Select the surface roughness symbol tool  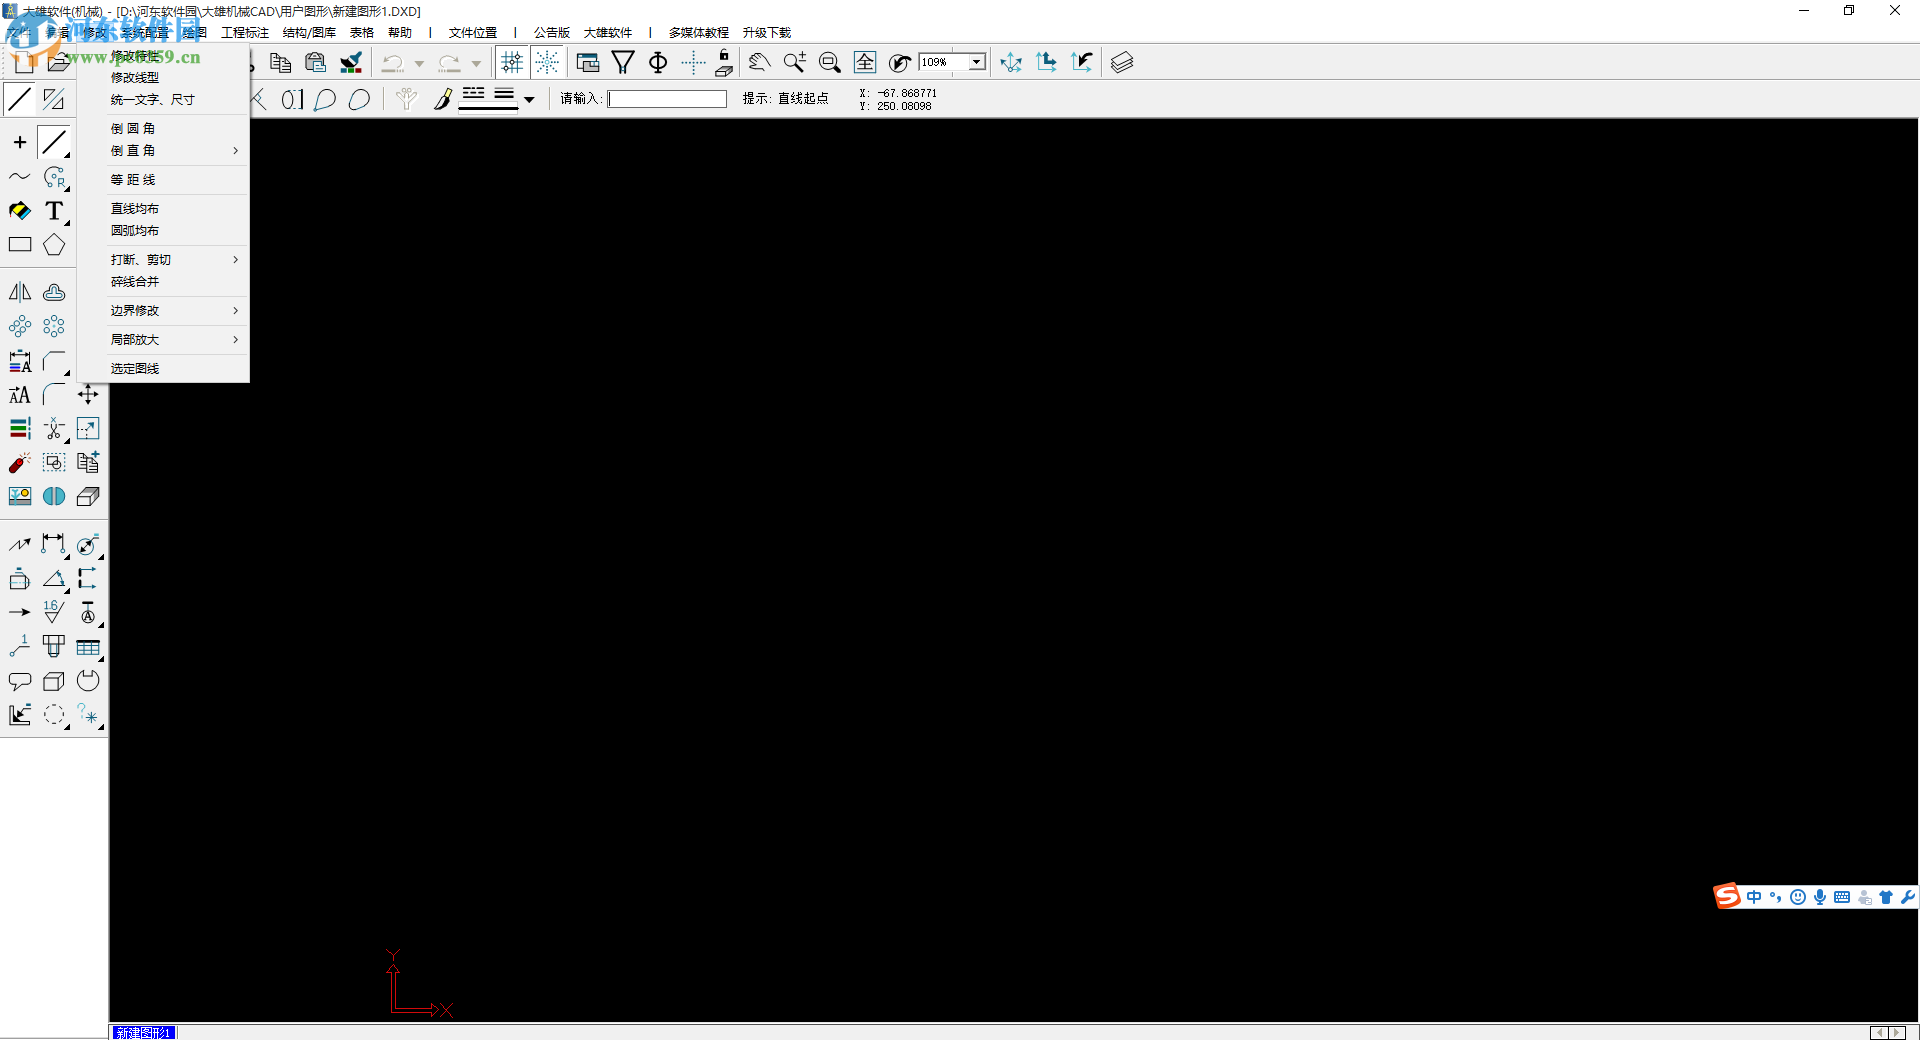[54, 613]
